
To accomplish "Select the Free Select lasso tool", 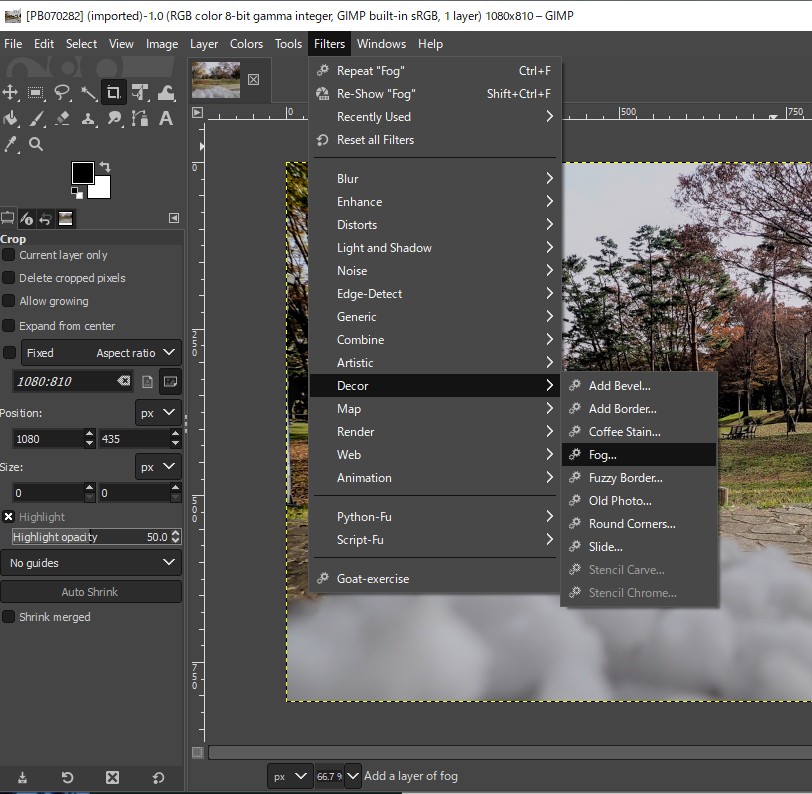I will point(62,93).
